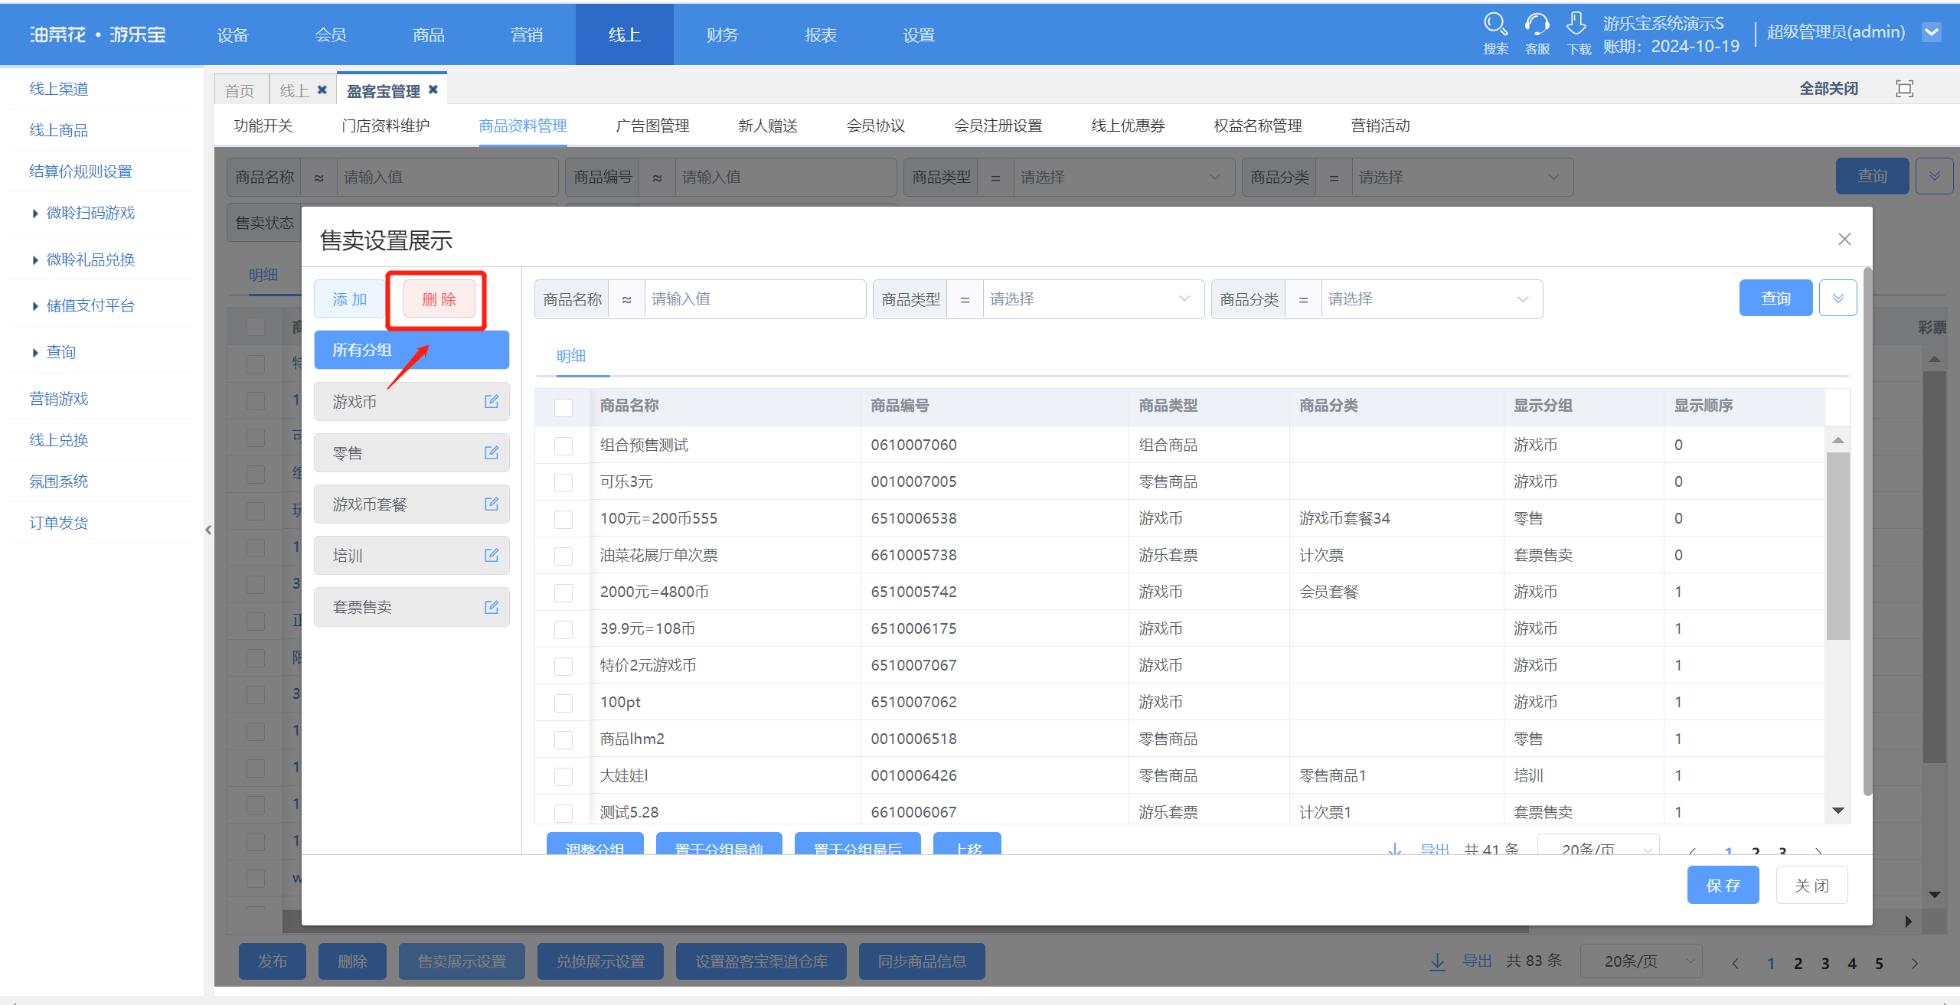
Task: Check the row 100元=200币555
Action: coord(563,520)
